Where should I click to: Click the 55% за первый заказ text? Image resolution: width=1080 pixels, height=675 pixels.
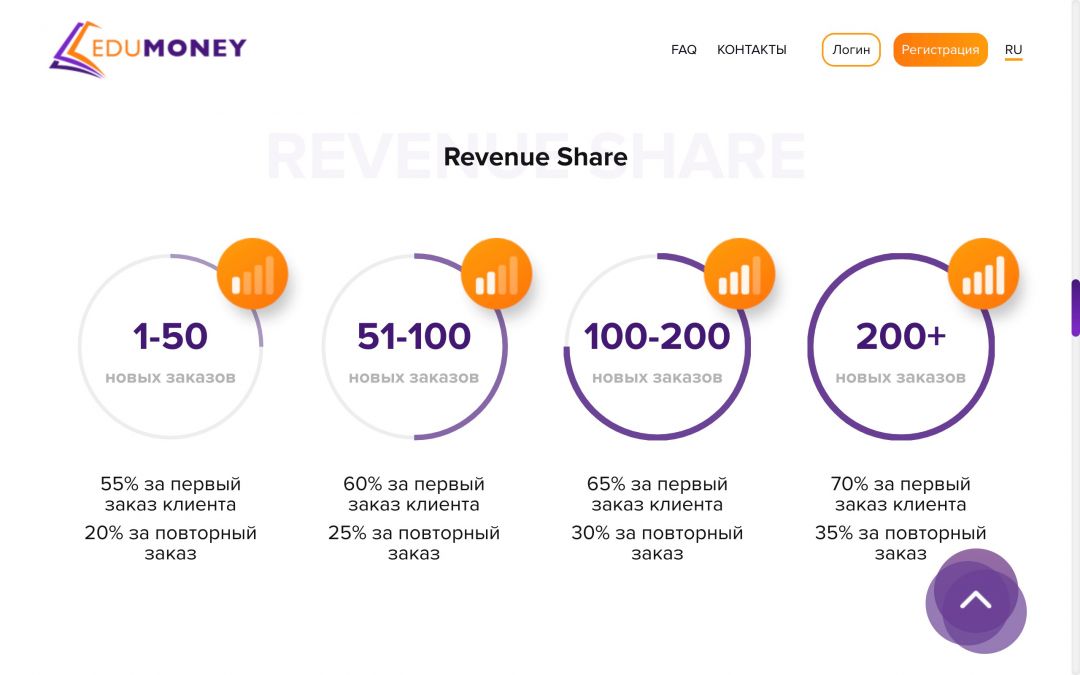point(170,494)
